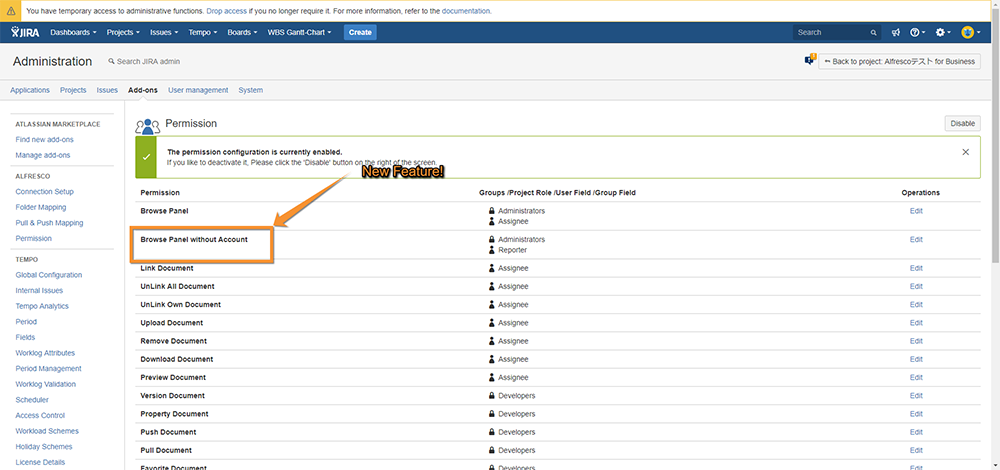Open Tempo Analytics

42,306
